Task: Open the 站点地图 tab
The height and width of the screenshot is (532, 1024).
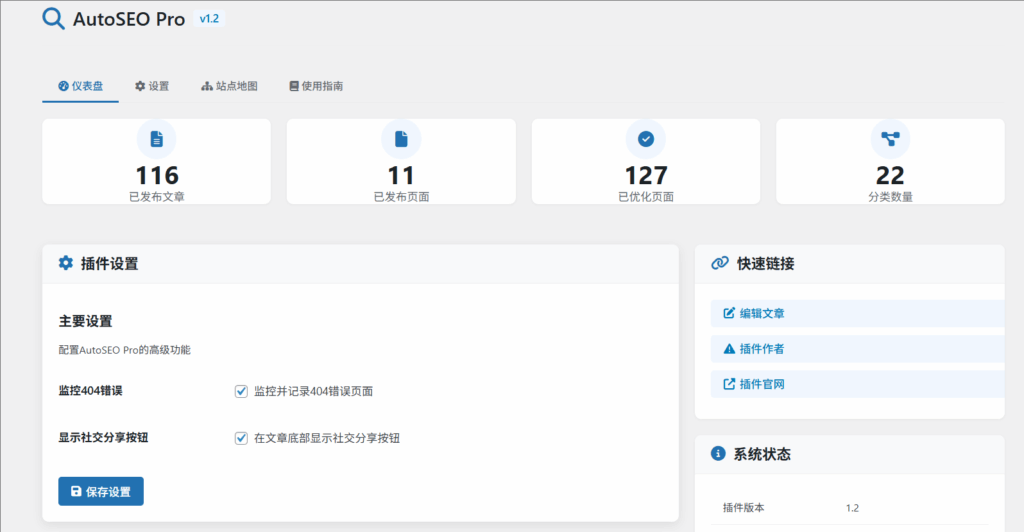Action: [229, 86]
